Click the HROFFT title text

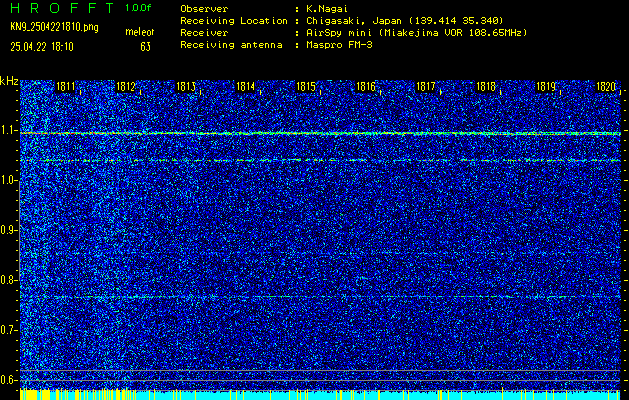click(x=62, y=8)
